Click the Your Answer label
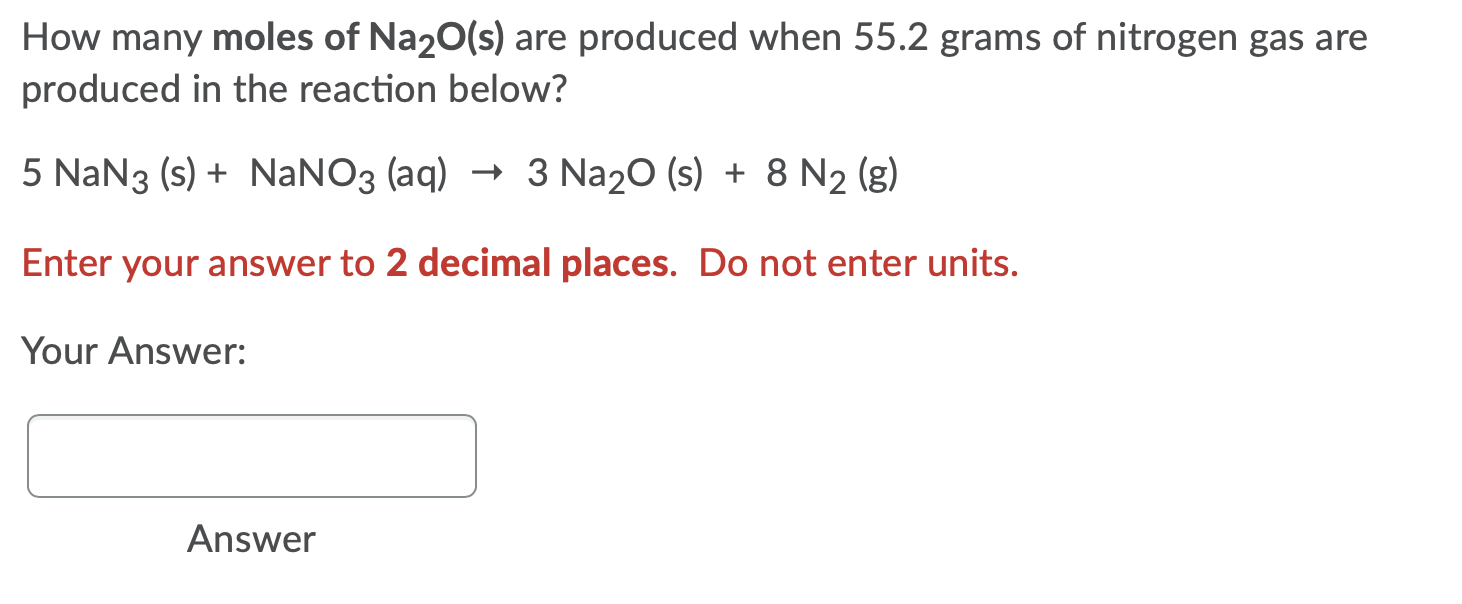1462x604 pixels. [x=135, y=351]
